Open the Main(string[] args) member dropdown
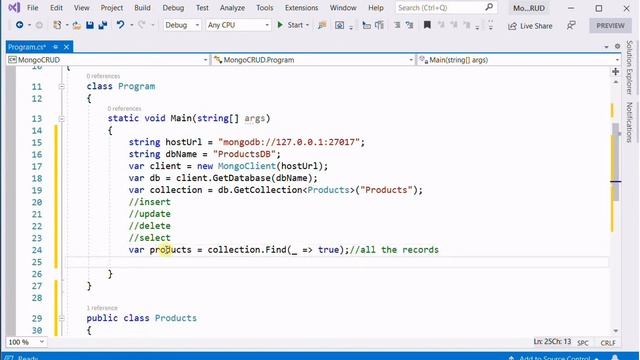 (518, 60)
